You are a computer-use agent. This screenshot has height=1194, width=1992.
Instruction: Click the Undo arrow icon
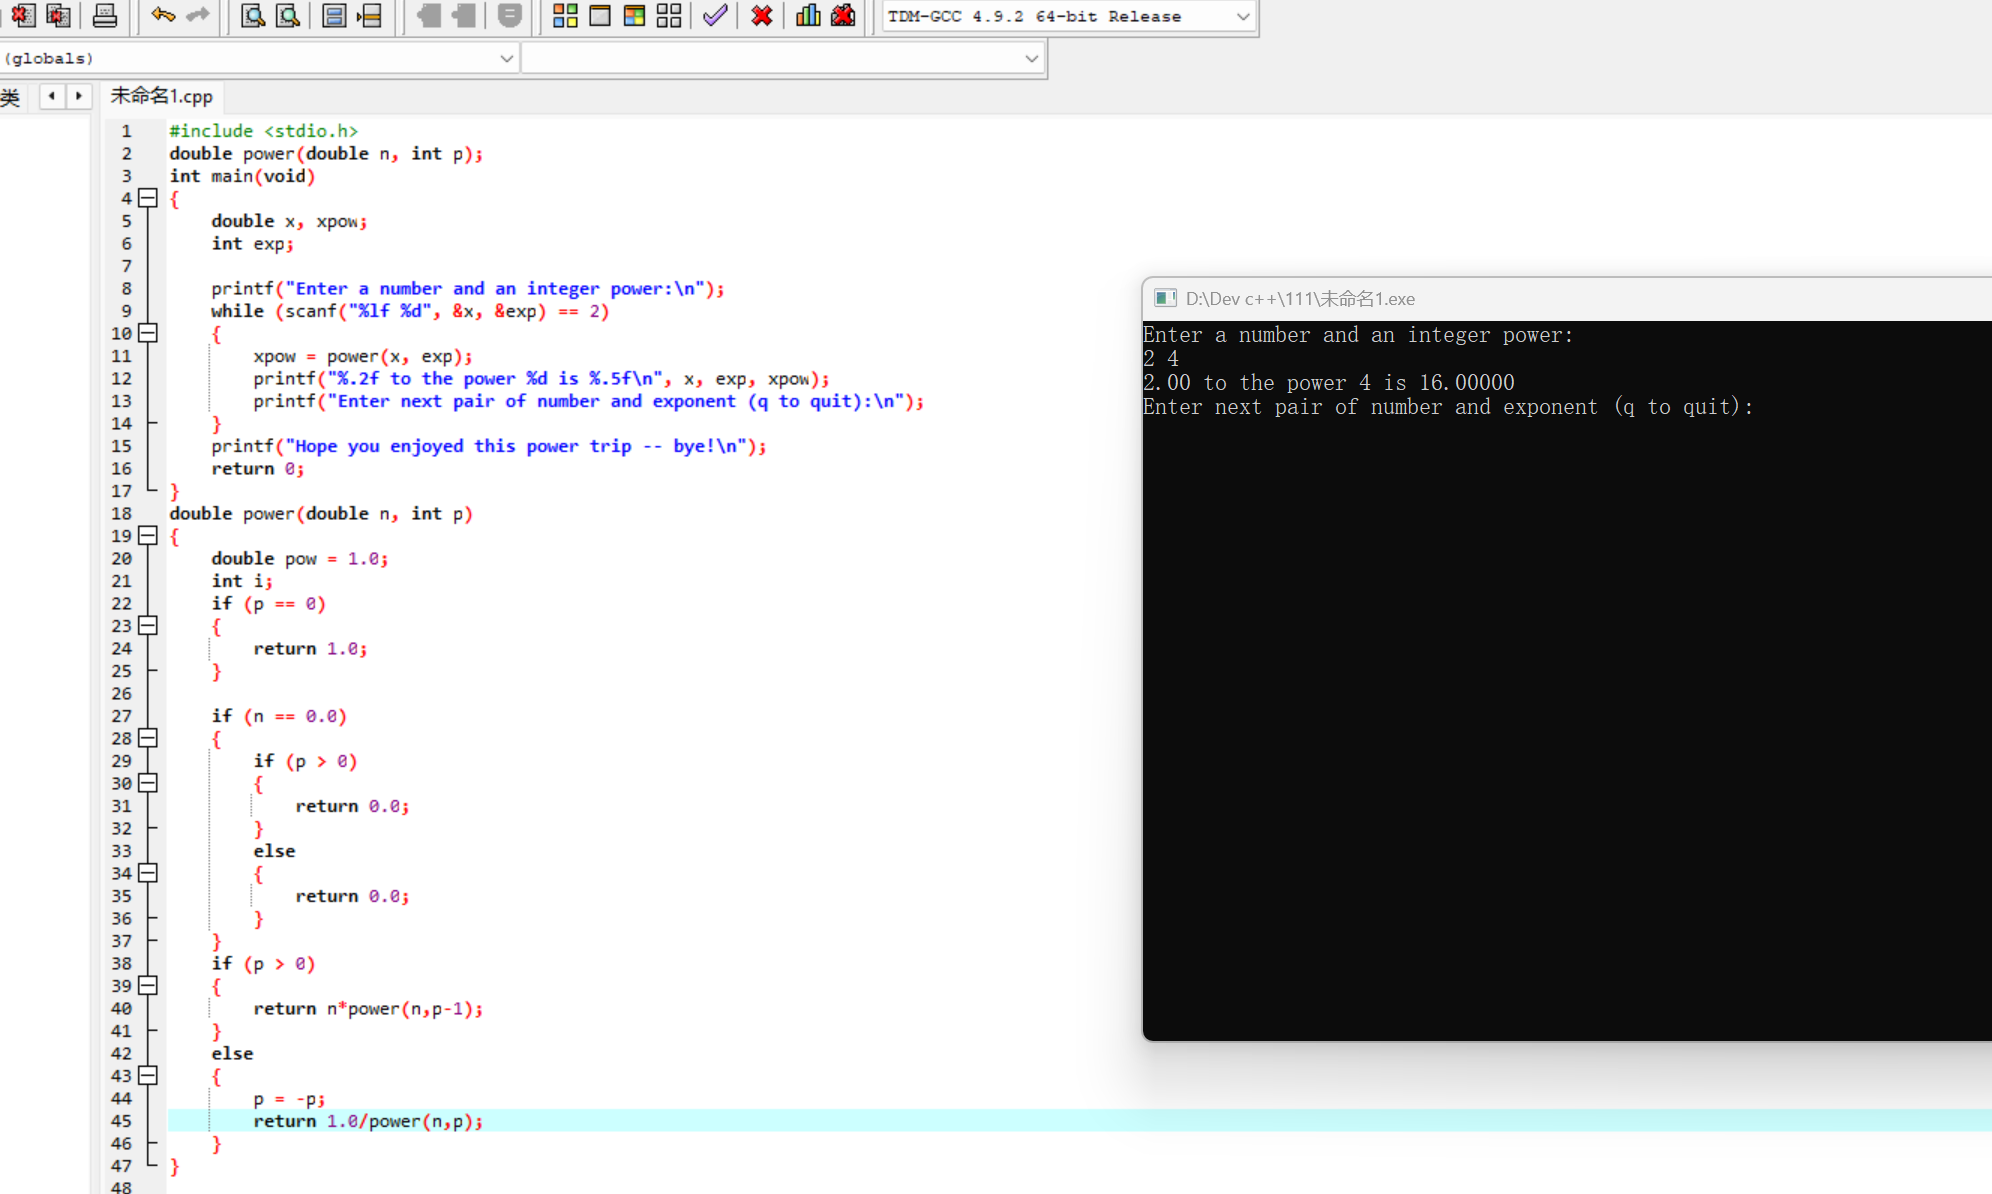[163, 15]
